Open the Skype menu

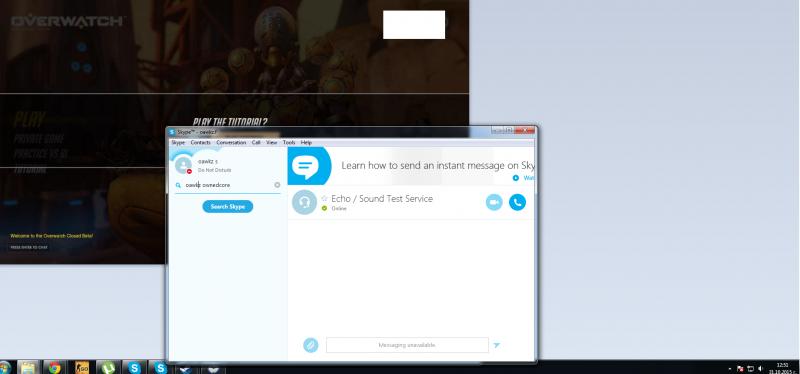pyautogui.click(x=178, y=143)
